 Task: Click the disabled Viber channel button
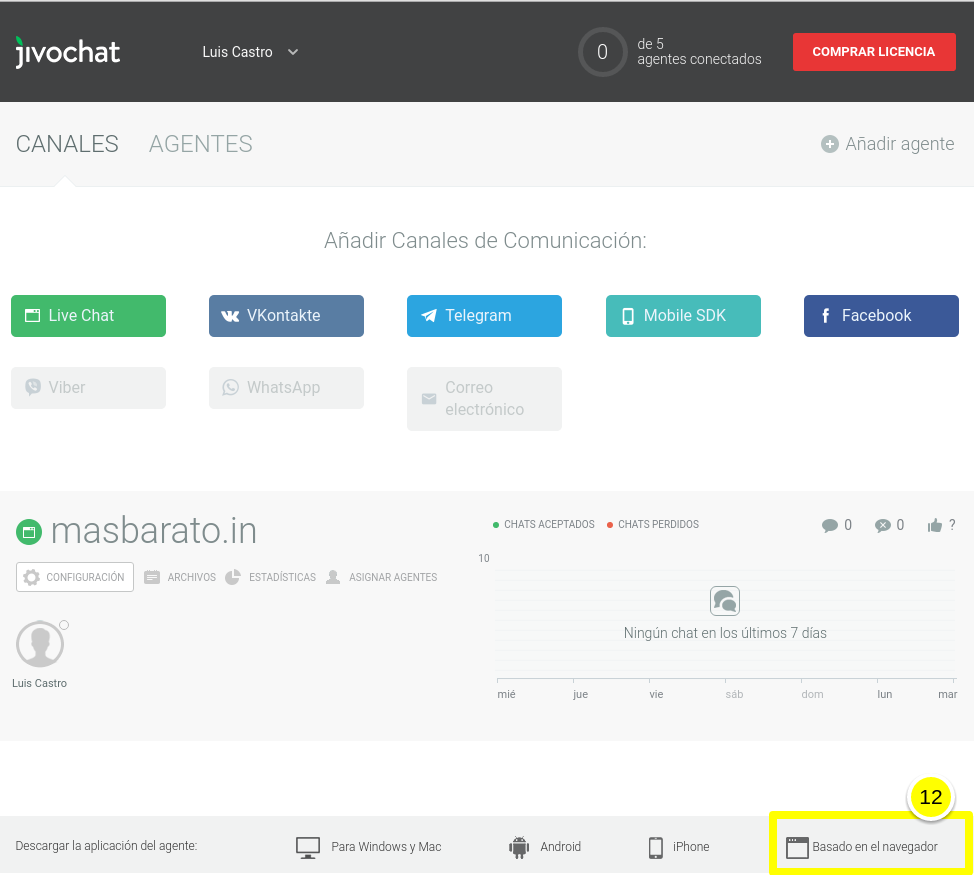[x=88, y=388]
